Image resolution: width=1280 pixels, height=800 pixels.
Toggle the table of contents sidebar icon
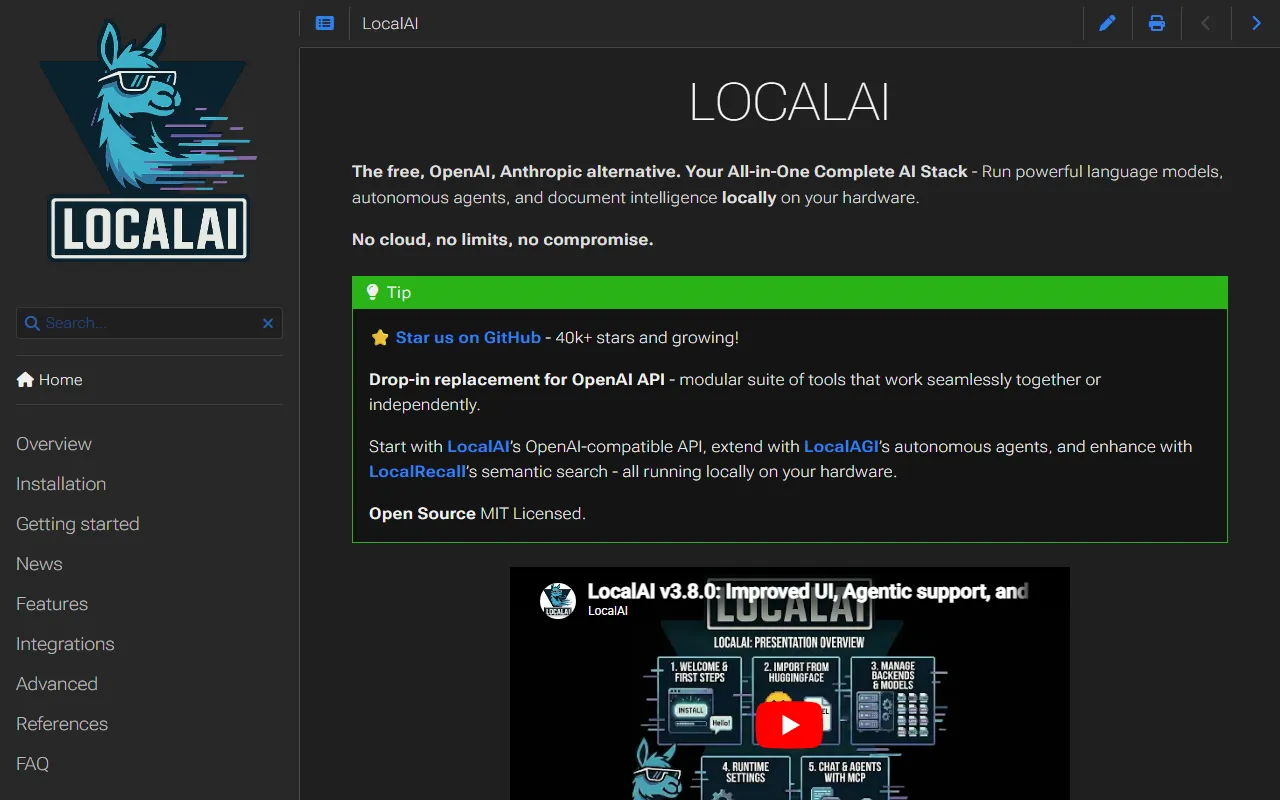[x=324, y=23]
